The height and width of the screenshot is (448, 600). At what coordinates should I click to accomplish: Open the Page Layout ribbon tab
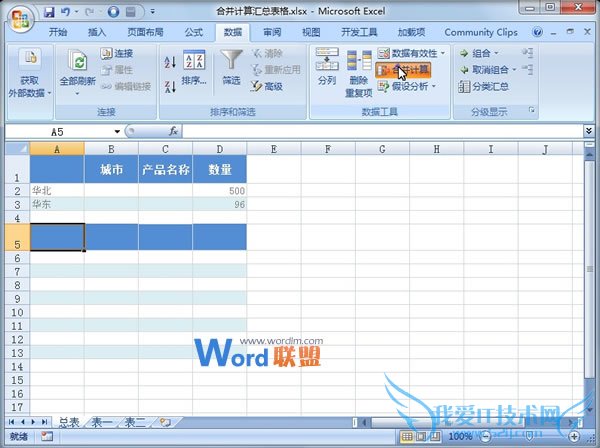coord(145,32)
